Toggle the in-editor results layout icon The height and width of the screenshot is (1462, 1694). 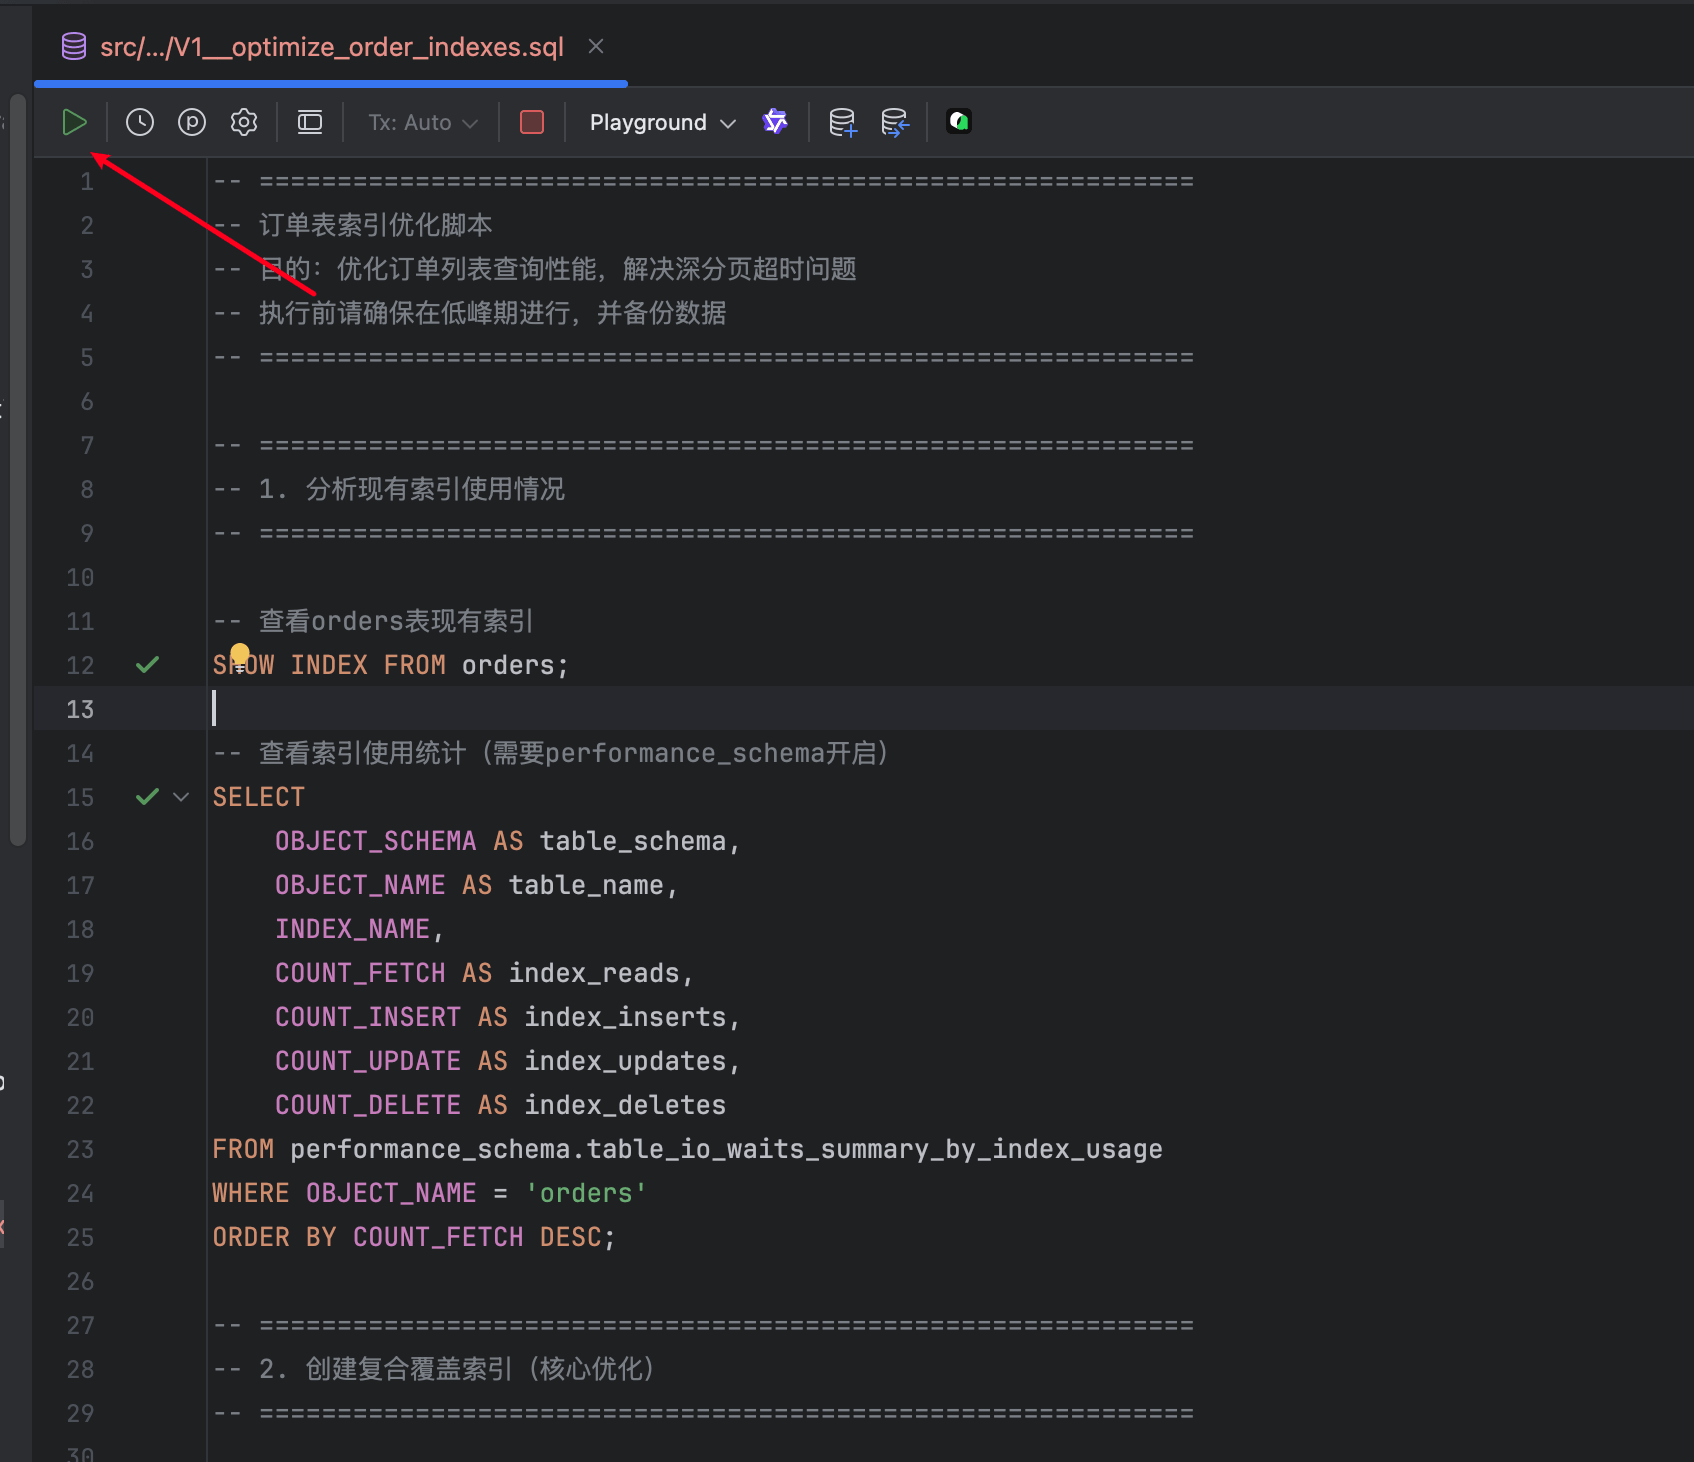pos(310,122)
